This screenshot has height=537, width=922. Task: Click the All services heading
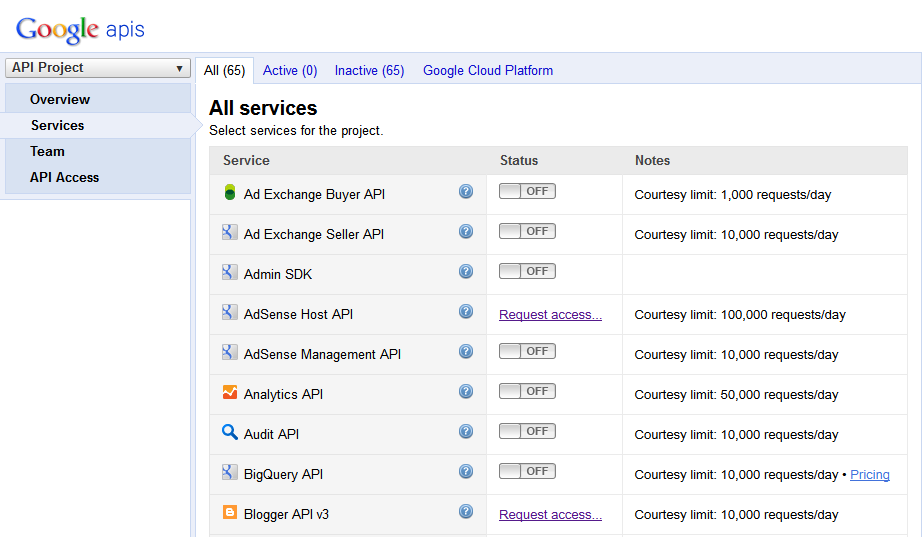(x=263, y=108)
